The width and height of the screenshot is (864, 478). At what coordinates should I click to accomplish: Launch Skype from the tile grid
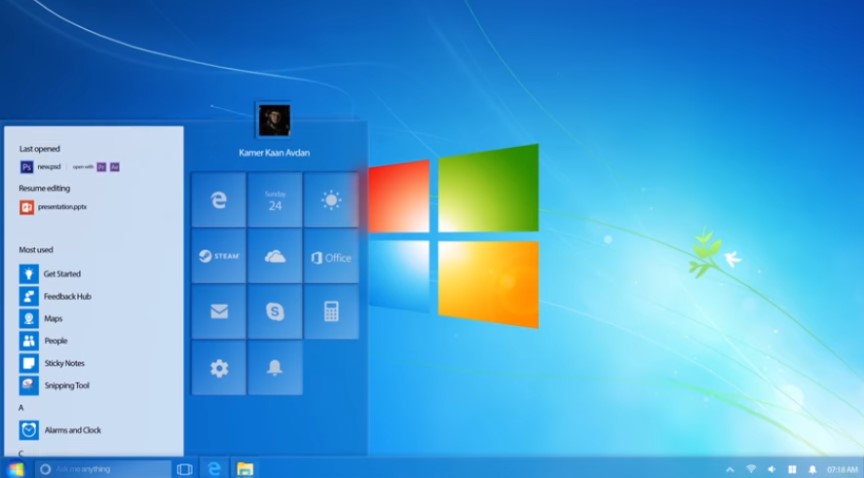[x=275, y=312]
